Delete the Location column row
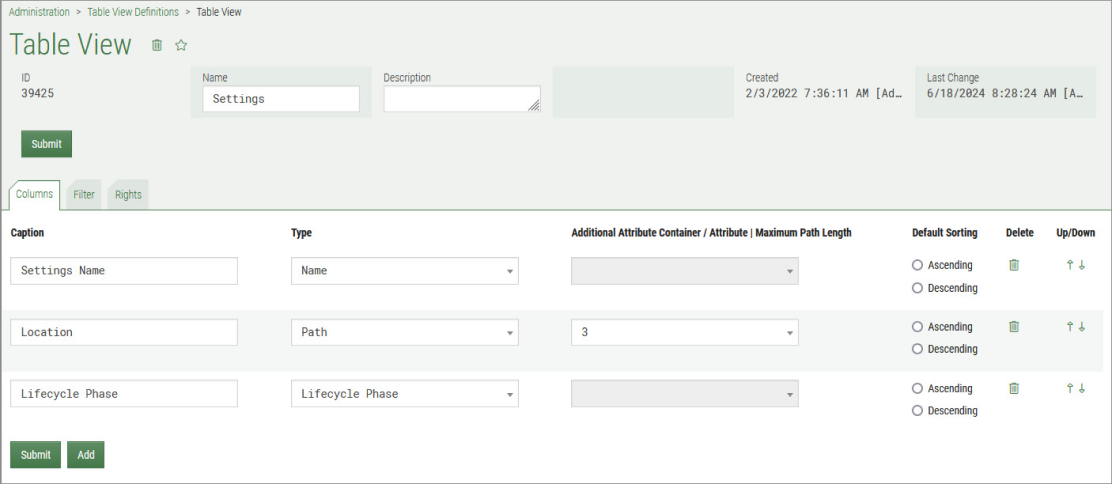The height and width of the screenshot is (484, 1112). click(1014, 327)
